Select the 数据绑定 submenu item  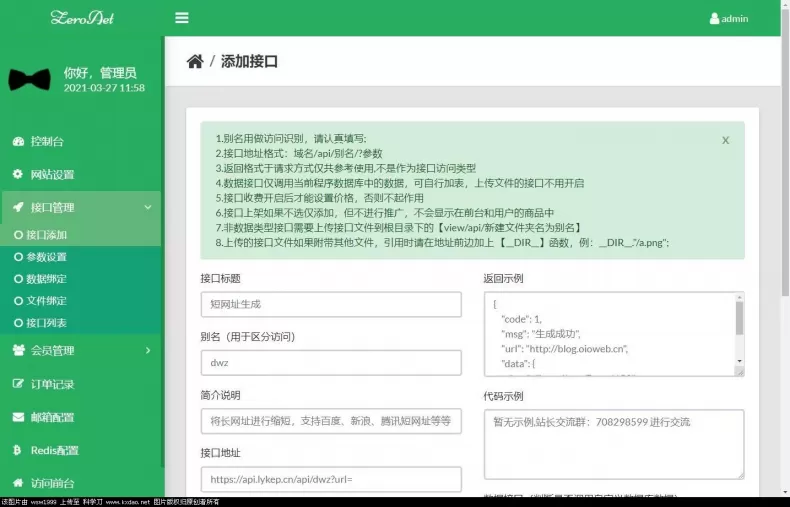tap(40, 279)
